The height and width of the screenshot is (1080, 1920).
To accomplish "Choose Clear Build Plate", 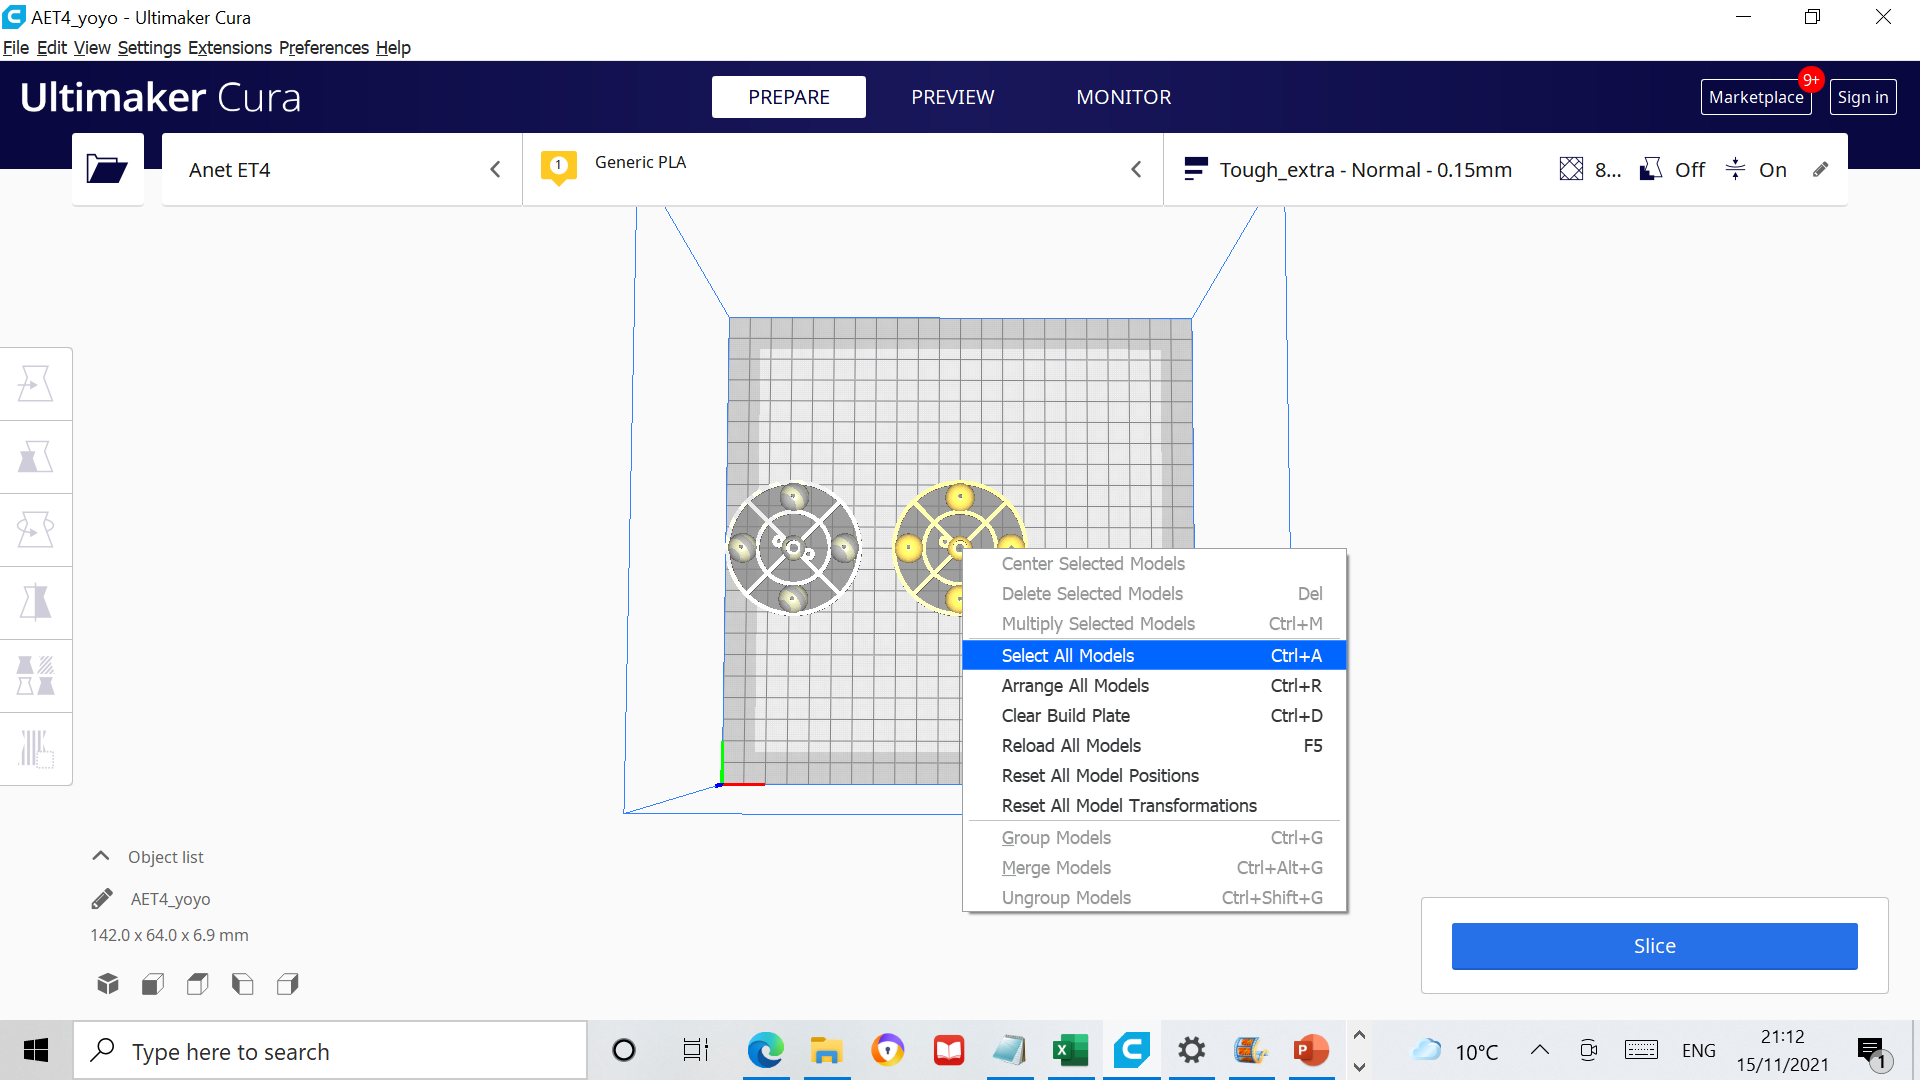I will 1154,716.
